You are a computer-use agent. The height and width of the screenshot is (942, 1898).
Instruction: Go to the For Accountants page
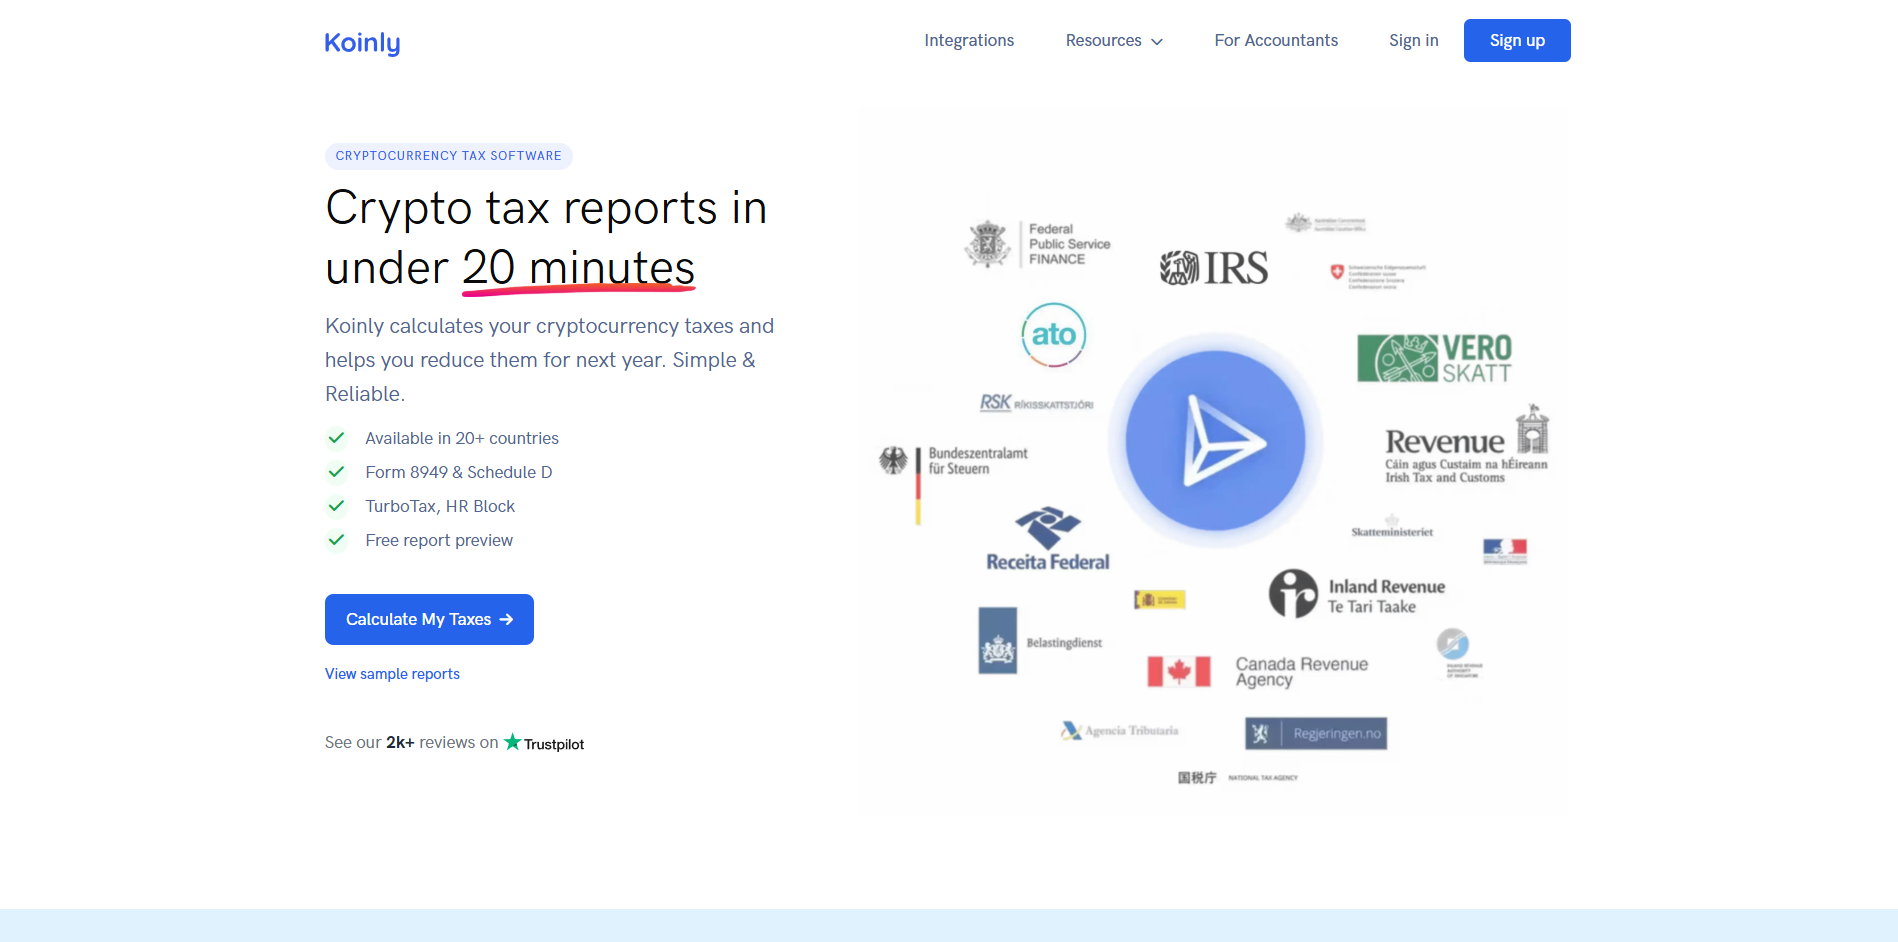[1275, 41]
